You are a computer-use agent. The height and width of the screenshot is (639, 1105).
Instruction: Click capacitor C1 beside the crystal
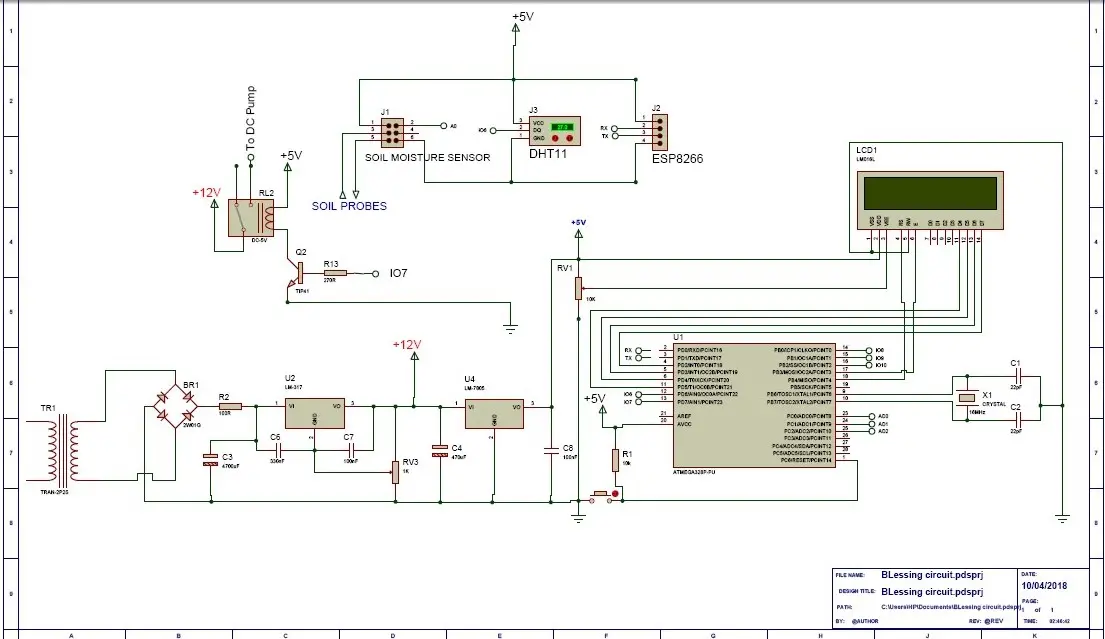pyautogui.click(x=1016, y=378)
